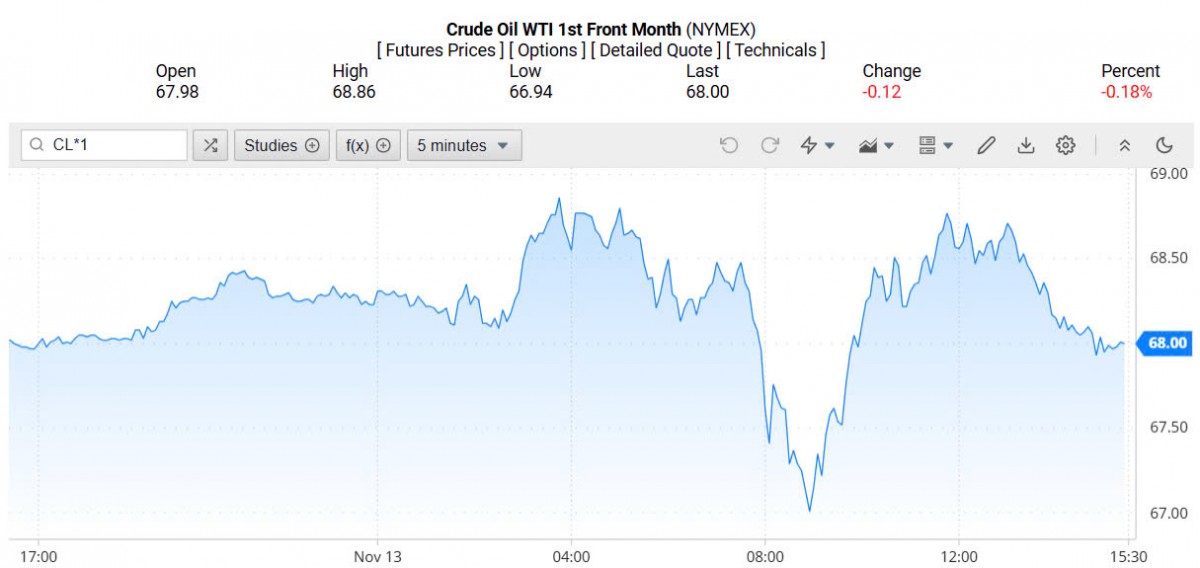
Task: Download the chart image
Action: pyautogui.click(x=1026, y=145)
